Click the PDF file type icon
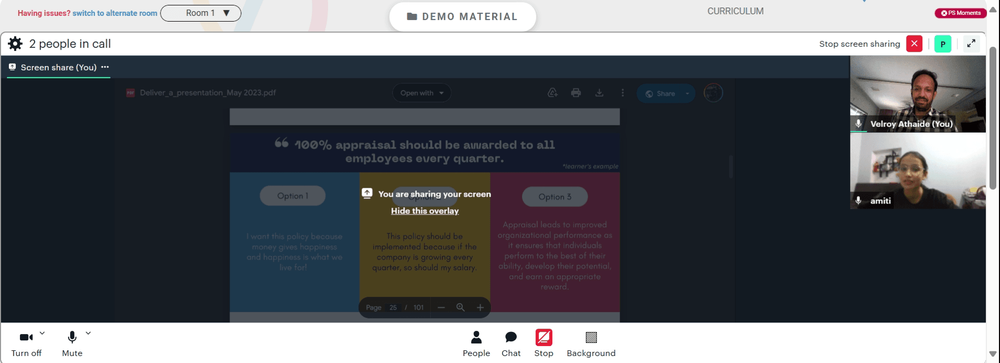This screenshot has height=363, width=1000. coord(131,93)
